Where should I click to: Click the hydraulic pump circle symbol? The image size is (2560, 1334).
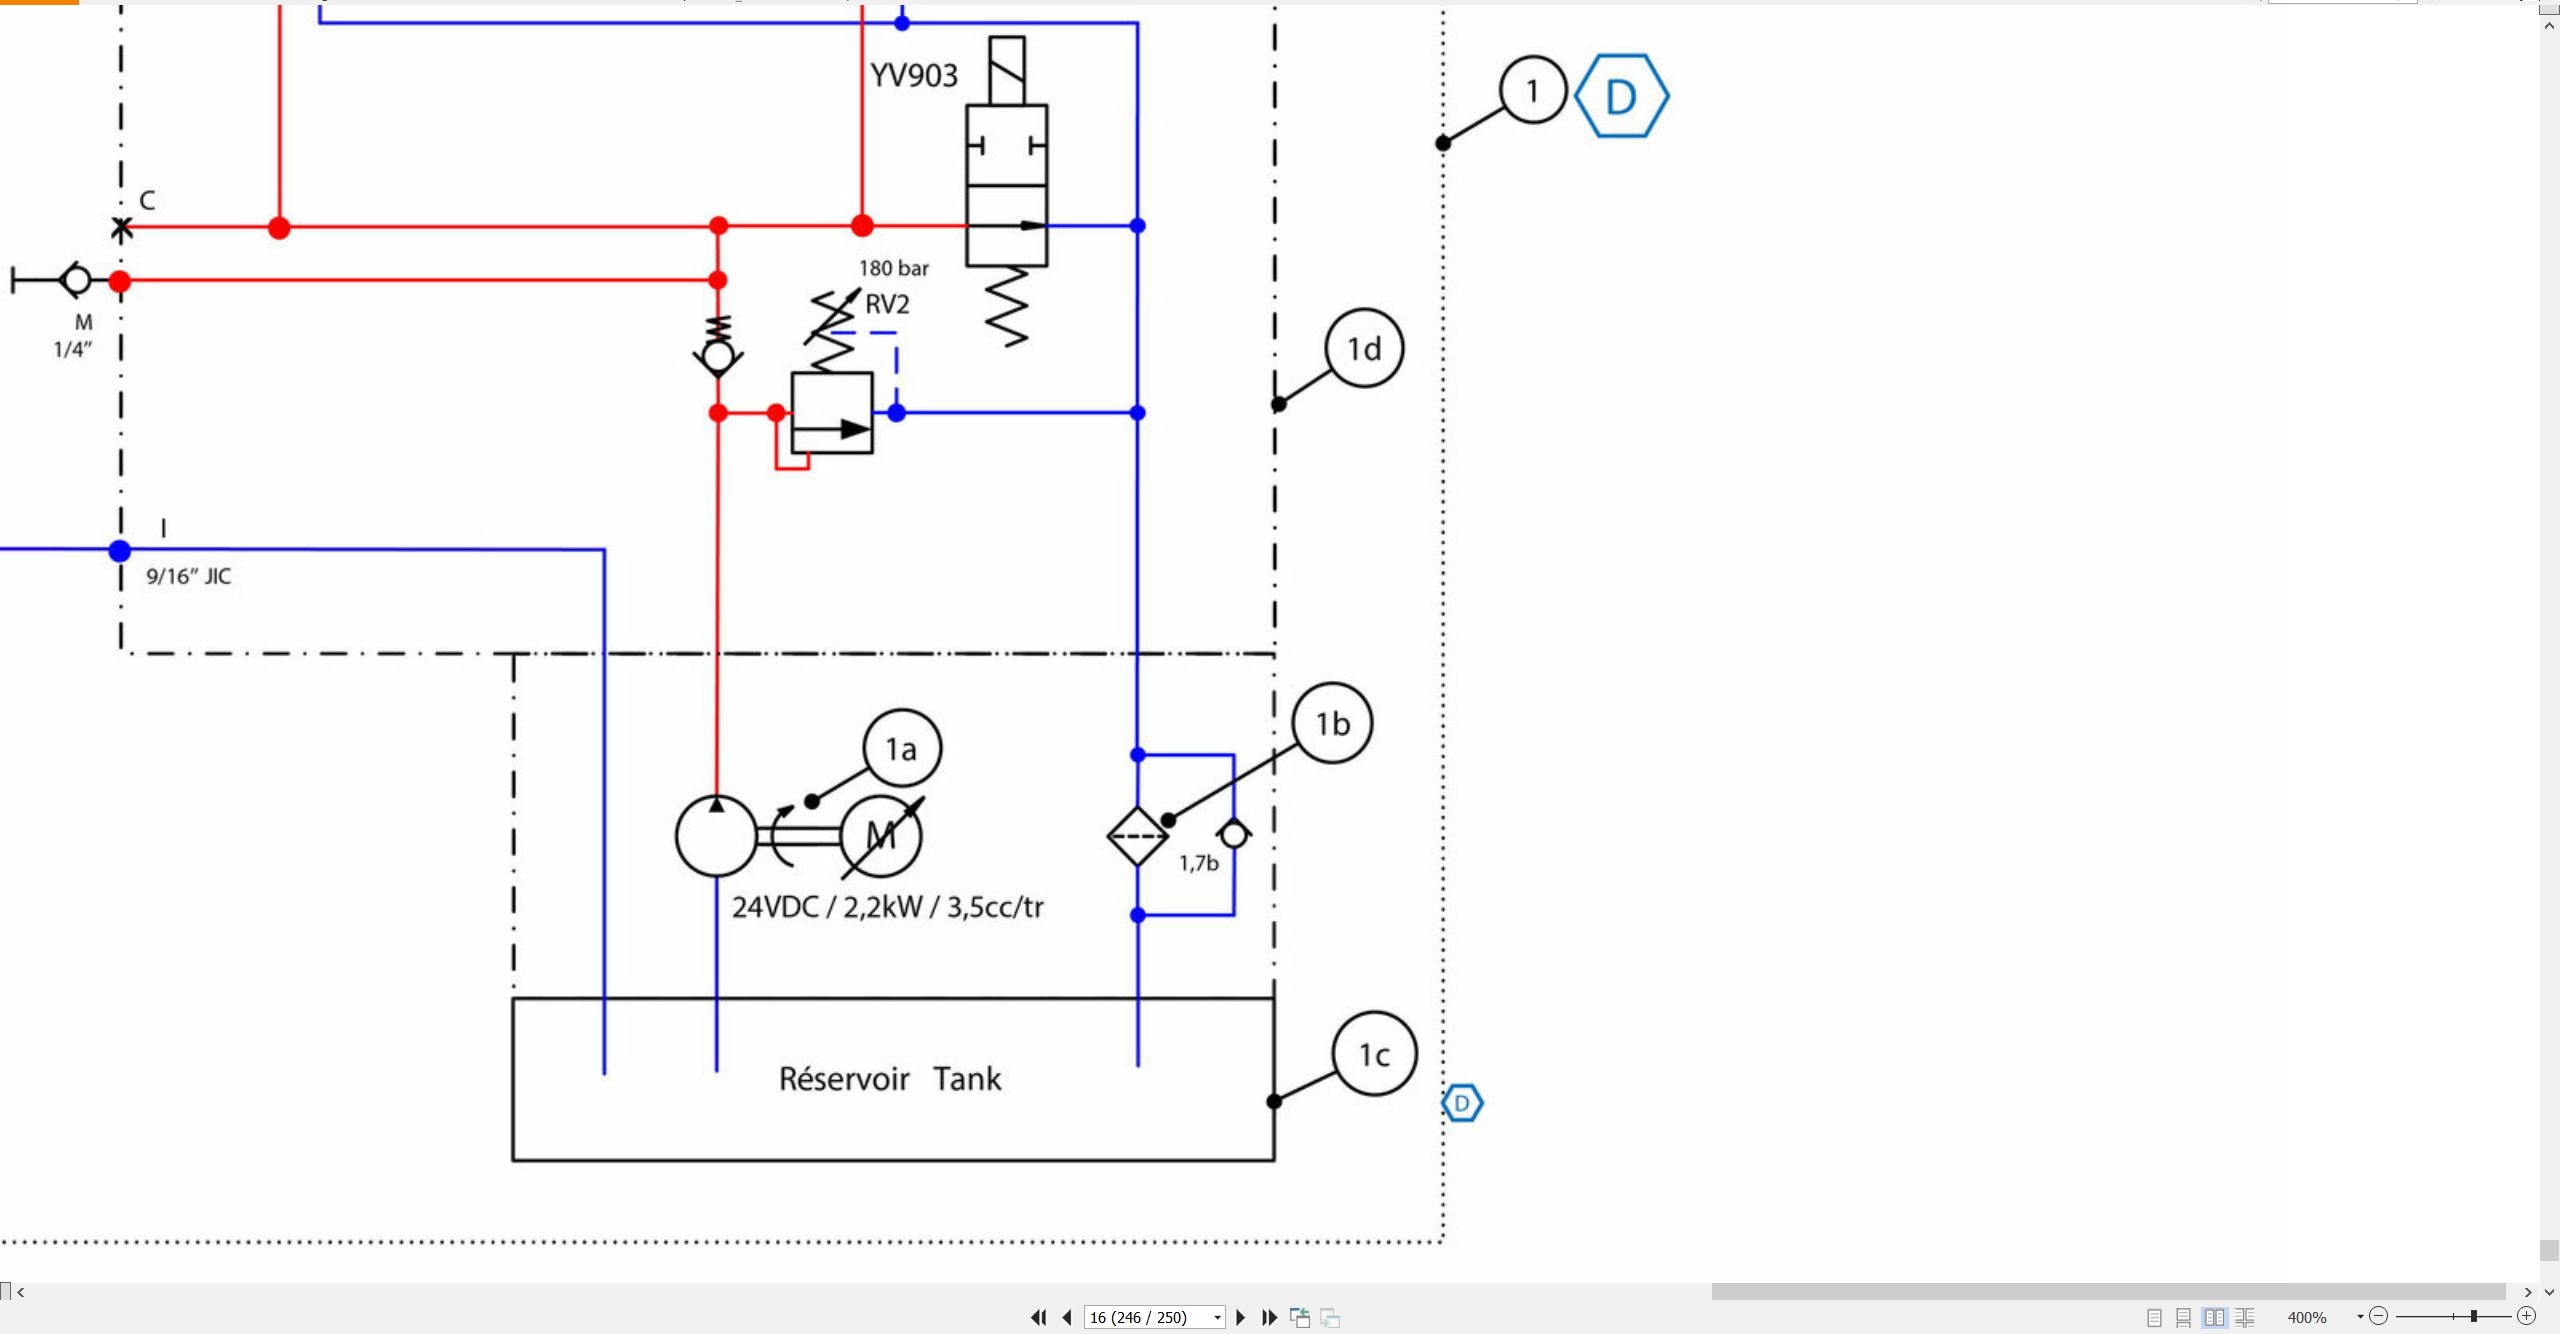[716, 836]
